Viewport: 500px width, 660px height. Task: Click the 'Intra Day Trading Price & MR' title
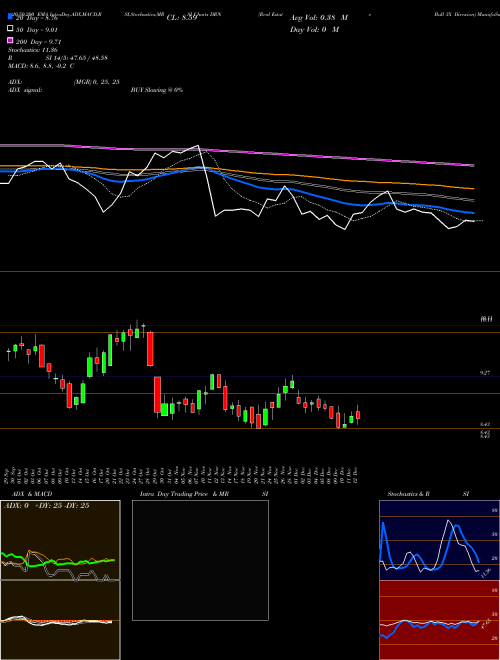coord(184,494)
